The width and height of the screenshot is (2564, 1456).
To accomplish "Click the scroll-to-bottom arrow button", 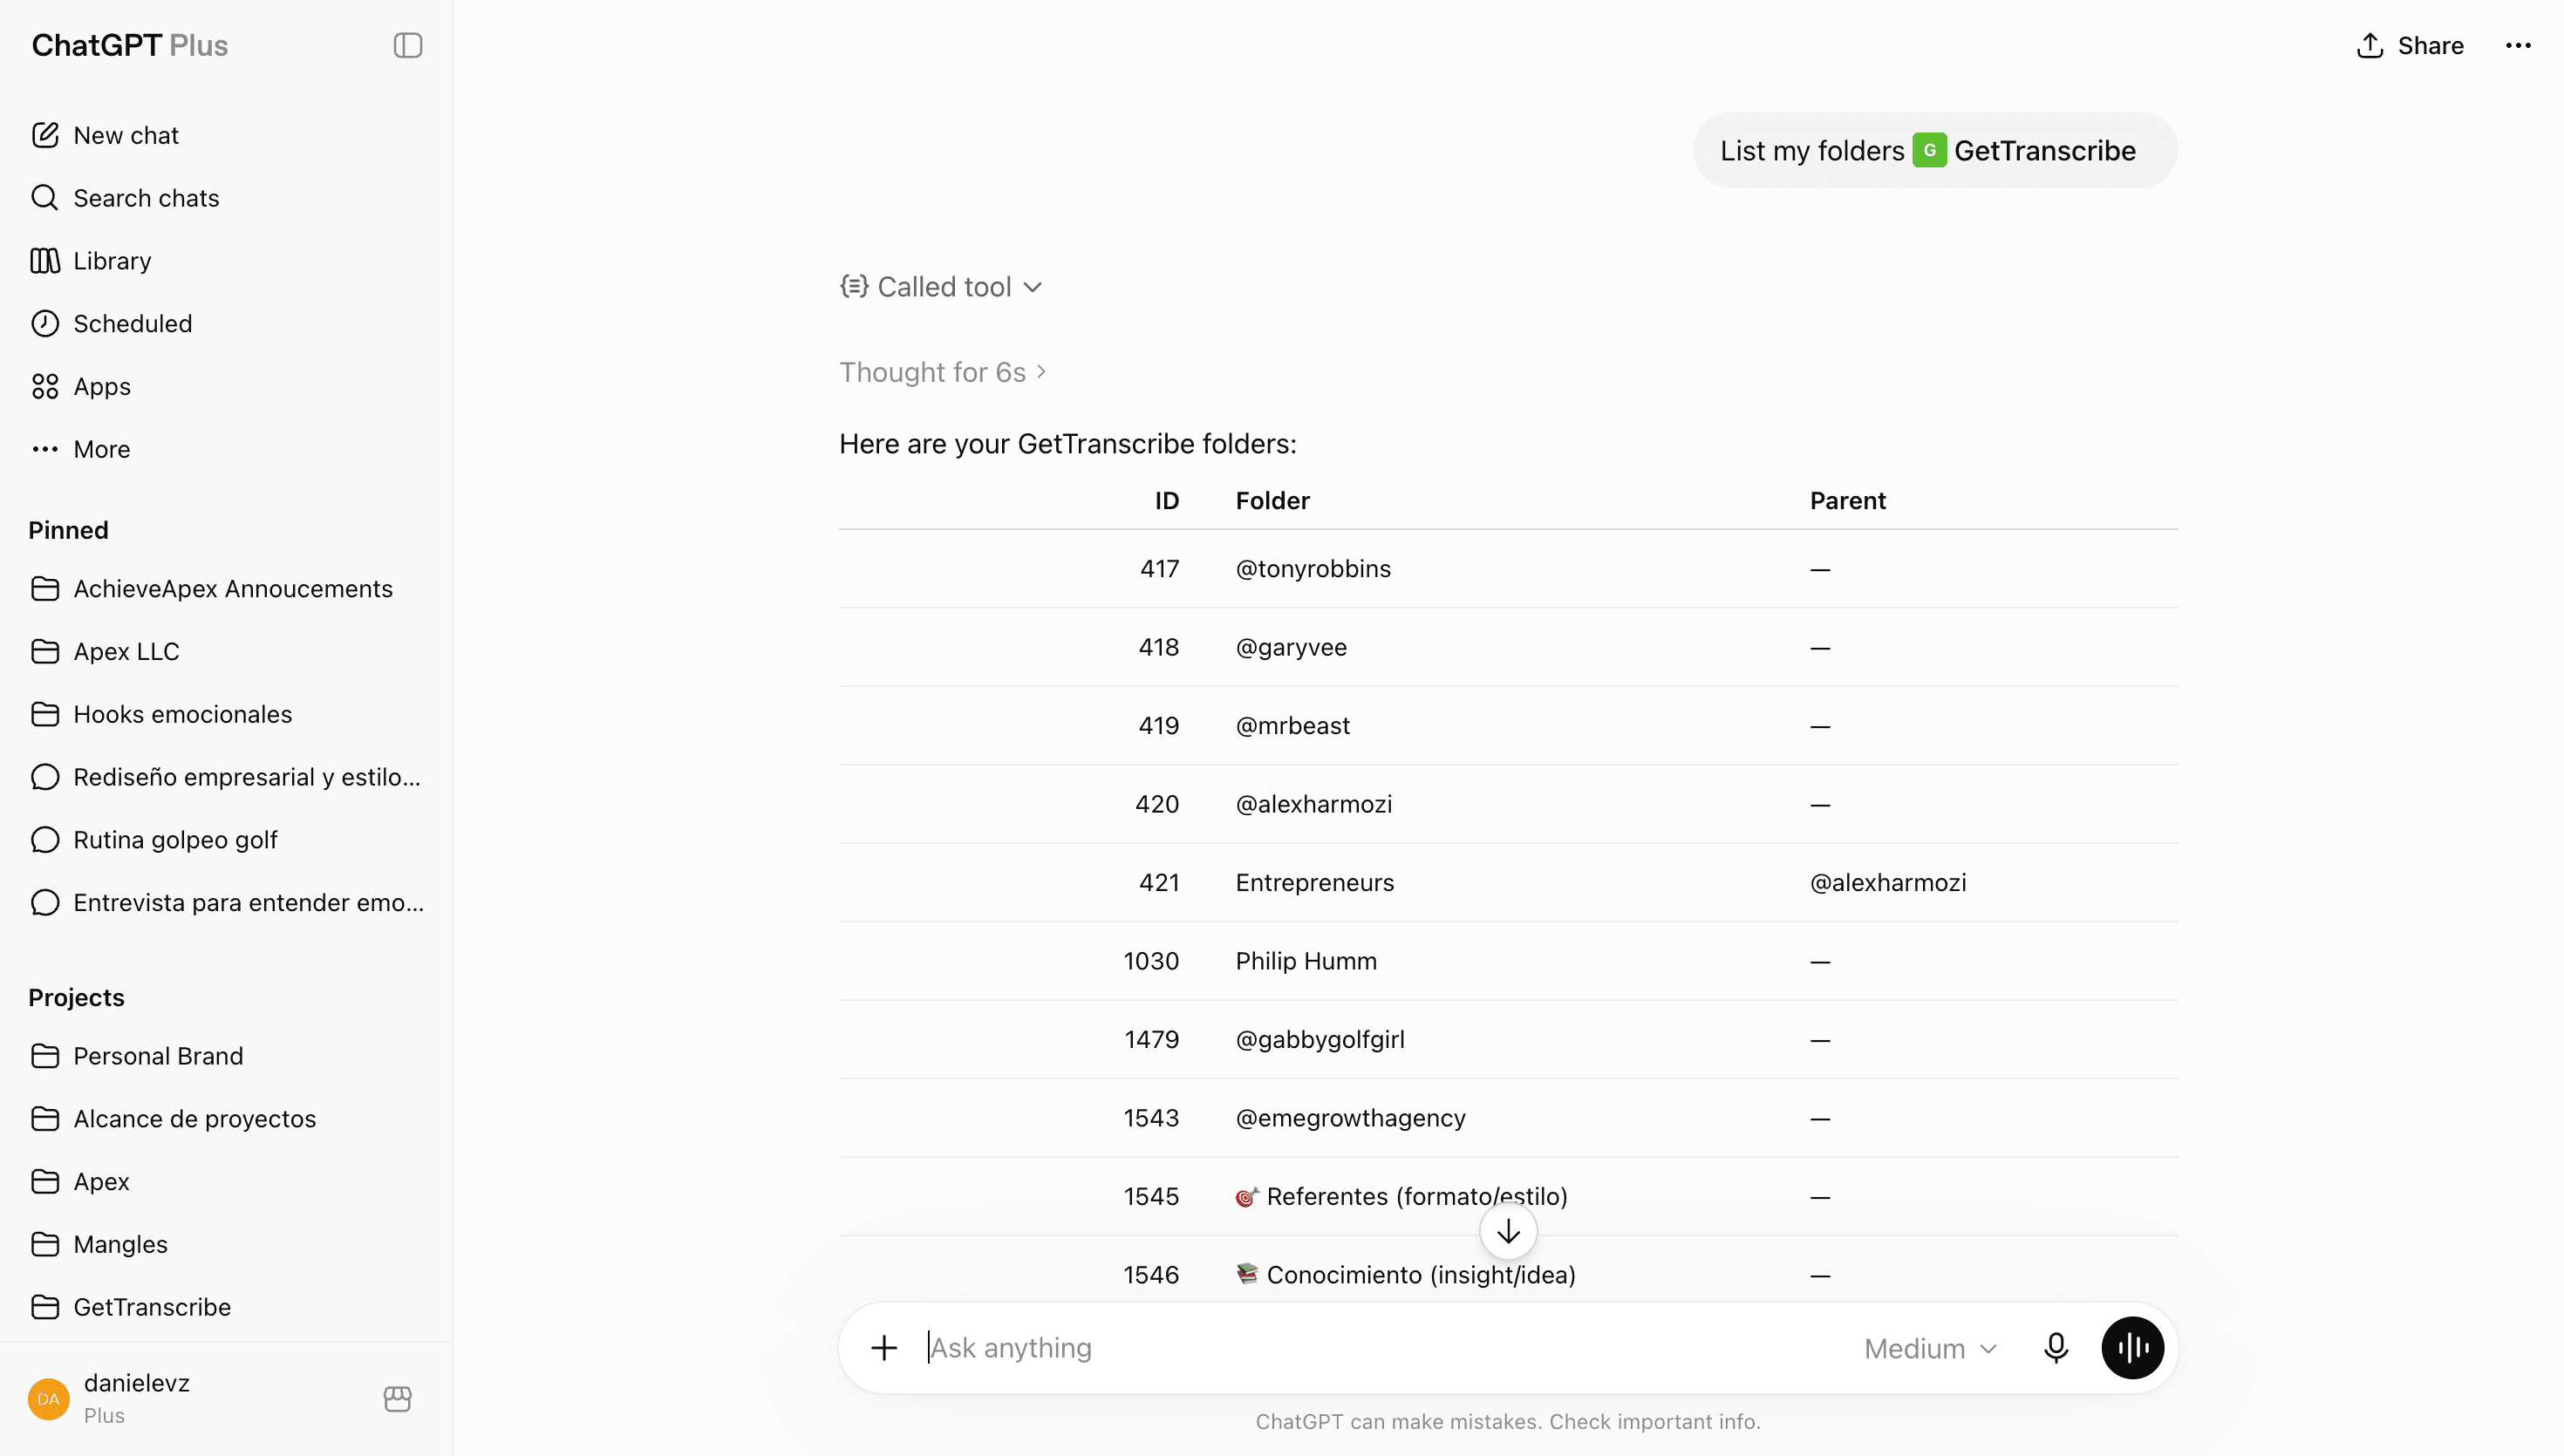I will (x=1508, y=1233).
